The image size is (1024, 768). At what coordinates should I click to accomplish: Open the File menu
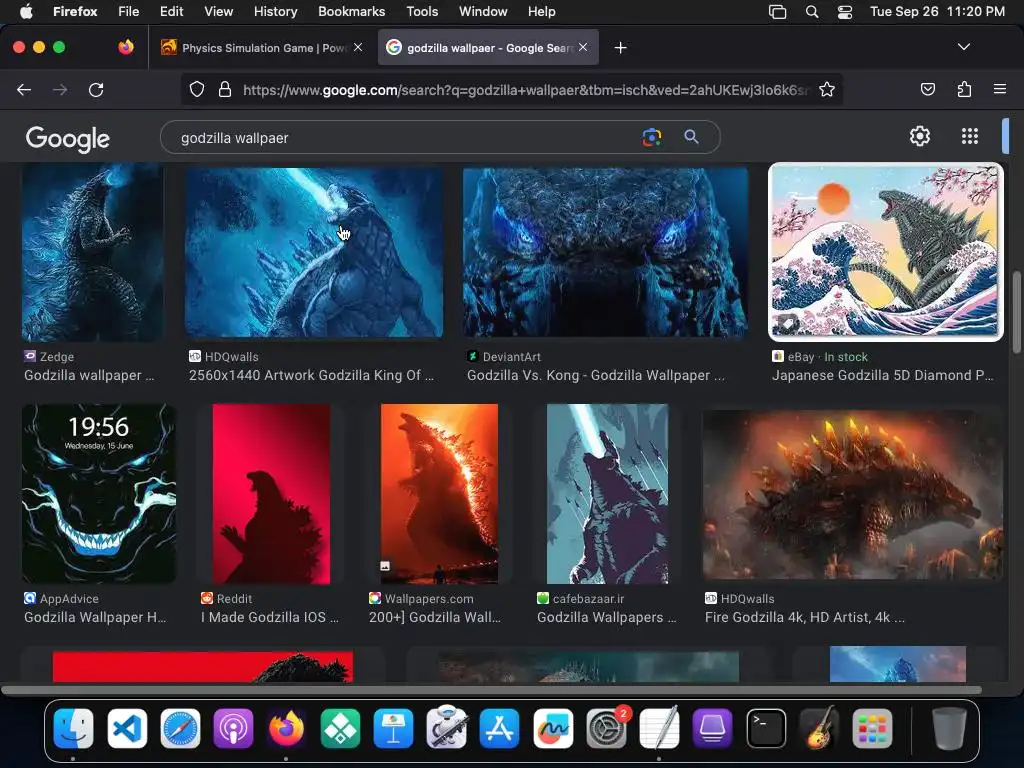pyautogui.click(x=128, y=12)
